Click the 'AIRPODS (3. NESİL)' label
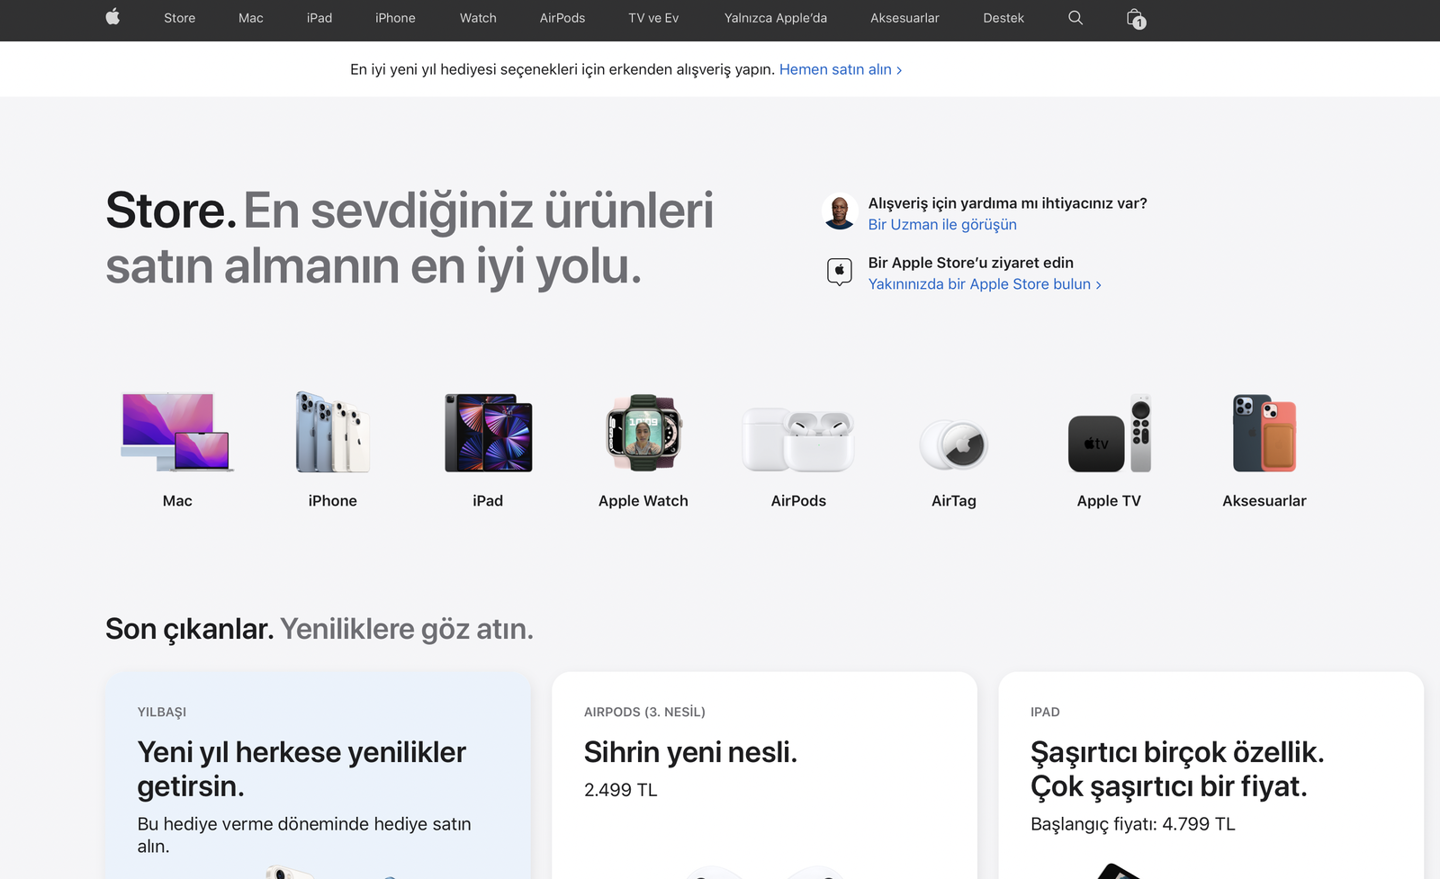Image resolution: width=1440 pixels, height=879 pixels. click(645, 712)
